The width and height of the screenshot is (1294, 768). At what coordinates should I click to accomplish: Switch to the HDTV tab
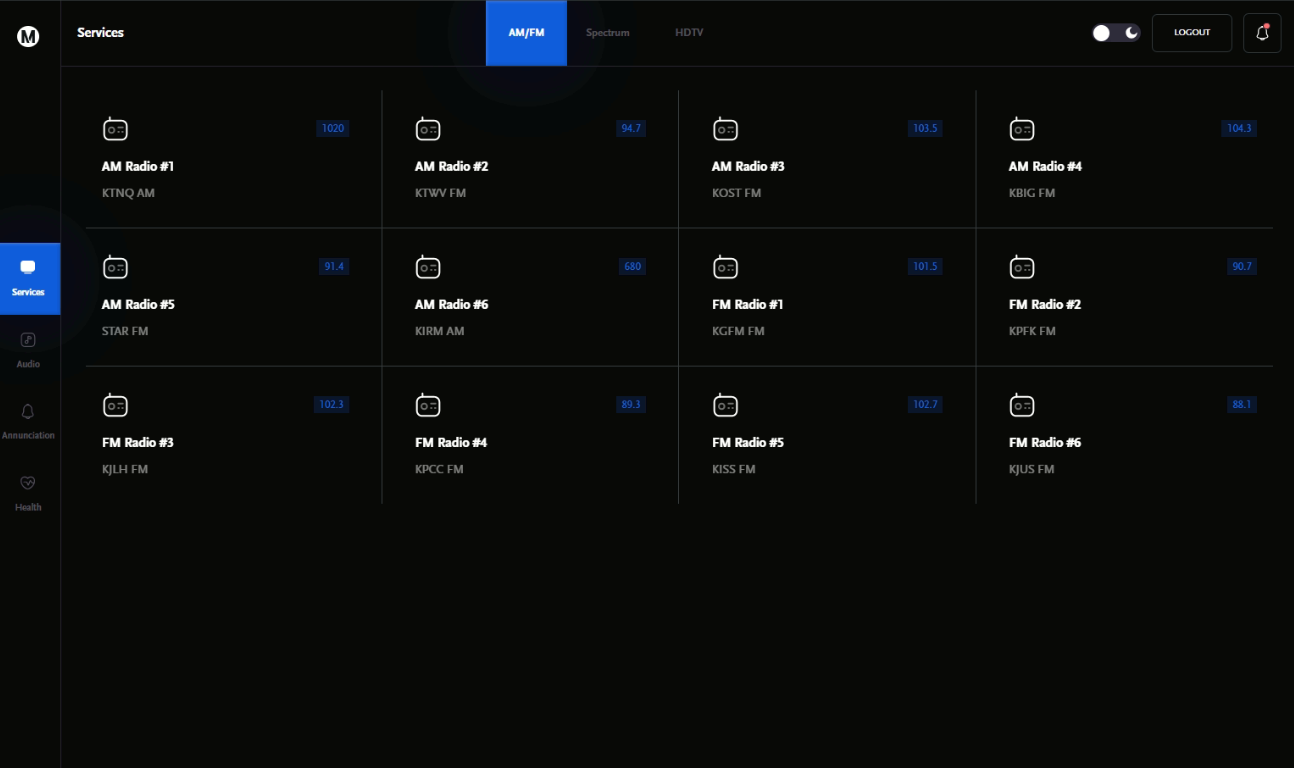click(689, 33)
